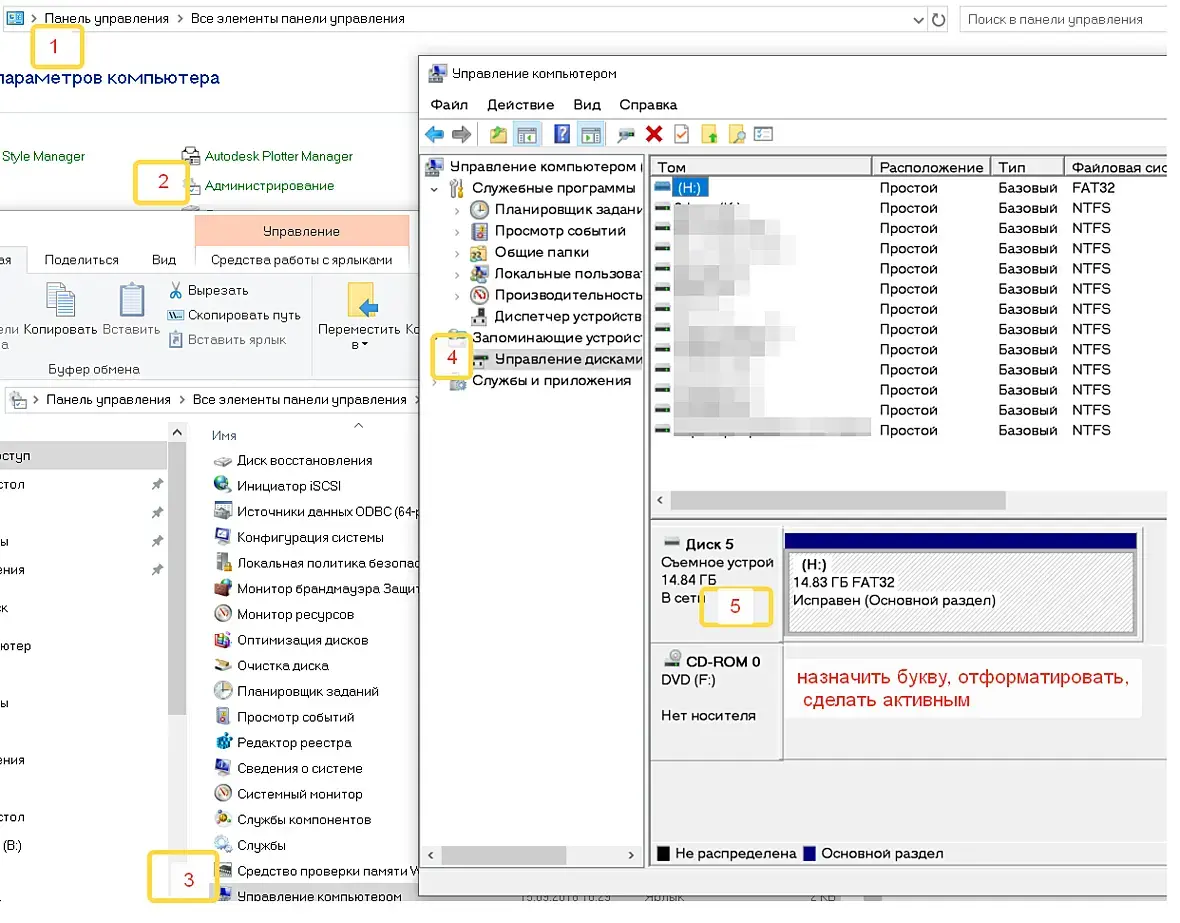Open the Autodesk Plotter Manager link
Screen dimensions: 1180x923
click(x=278, y=157)
